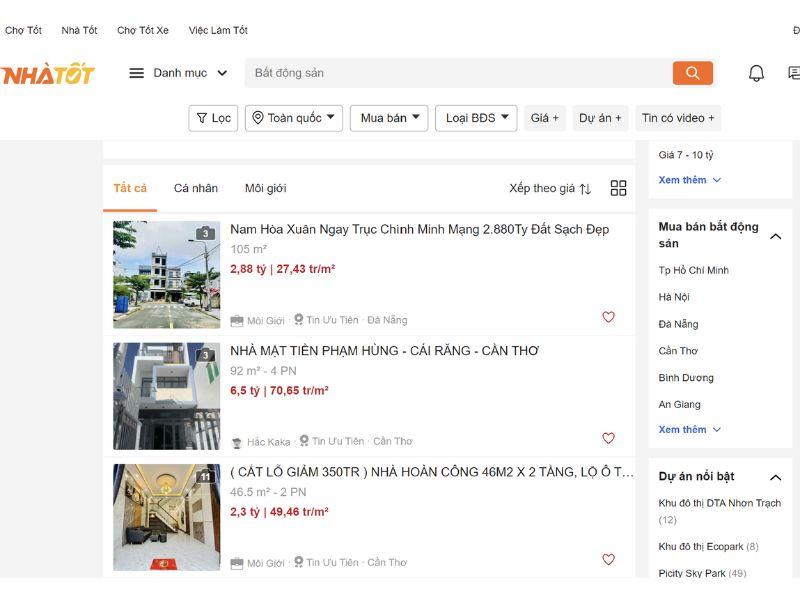Select Bình Dương in the sidebar
800x600 pixels.
pyautogui.click(x=686, y=378)
